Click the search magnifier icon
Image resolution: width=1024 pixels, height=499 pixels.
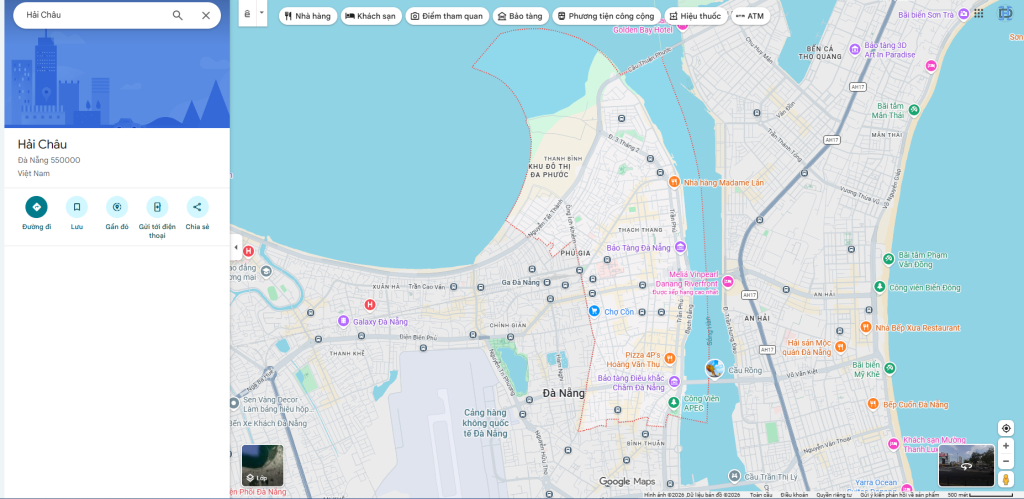[x=178, y=15]
